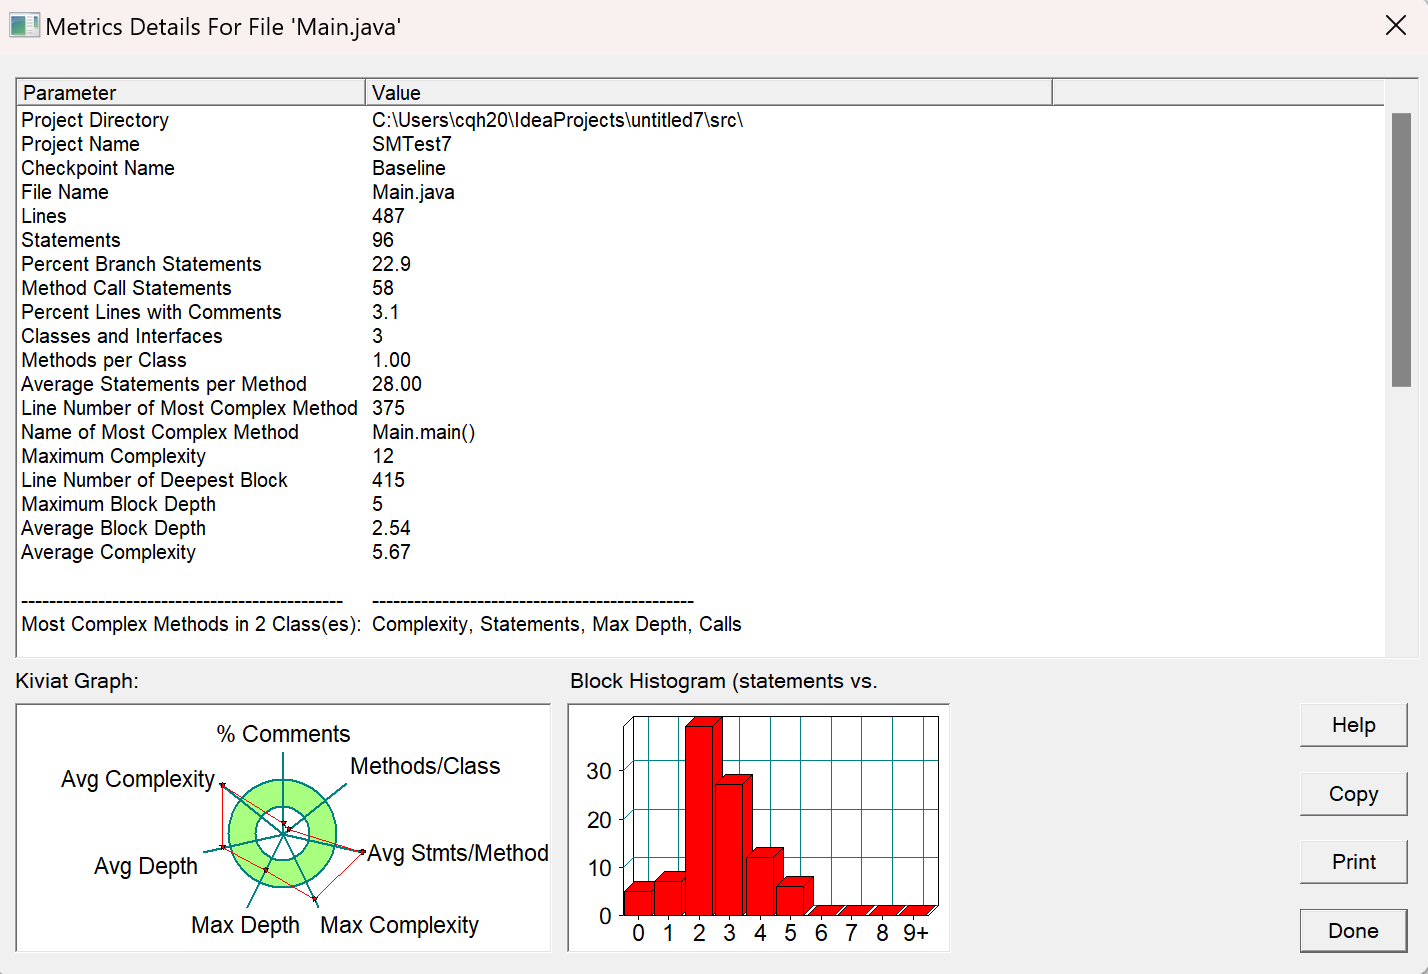Select the Parameter column header
The image size is (1428, 974).
pos(191,93)
